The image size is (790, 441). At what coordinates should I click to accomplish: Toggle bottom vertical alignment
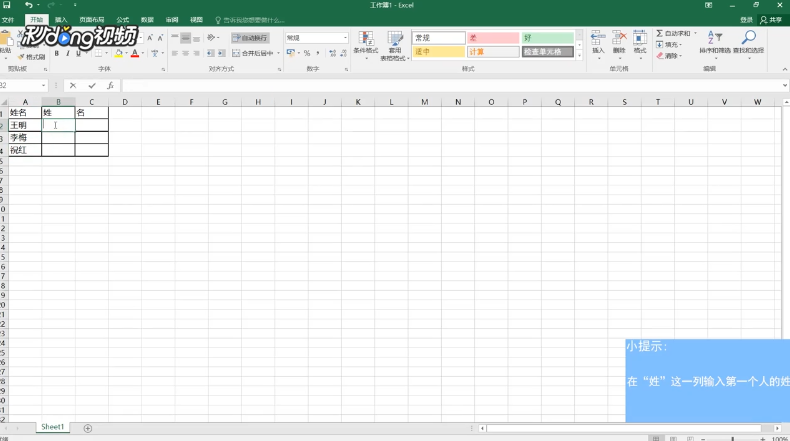196,38
